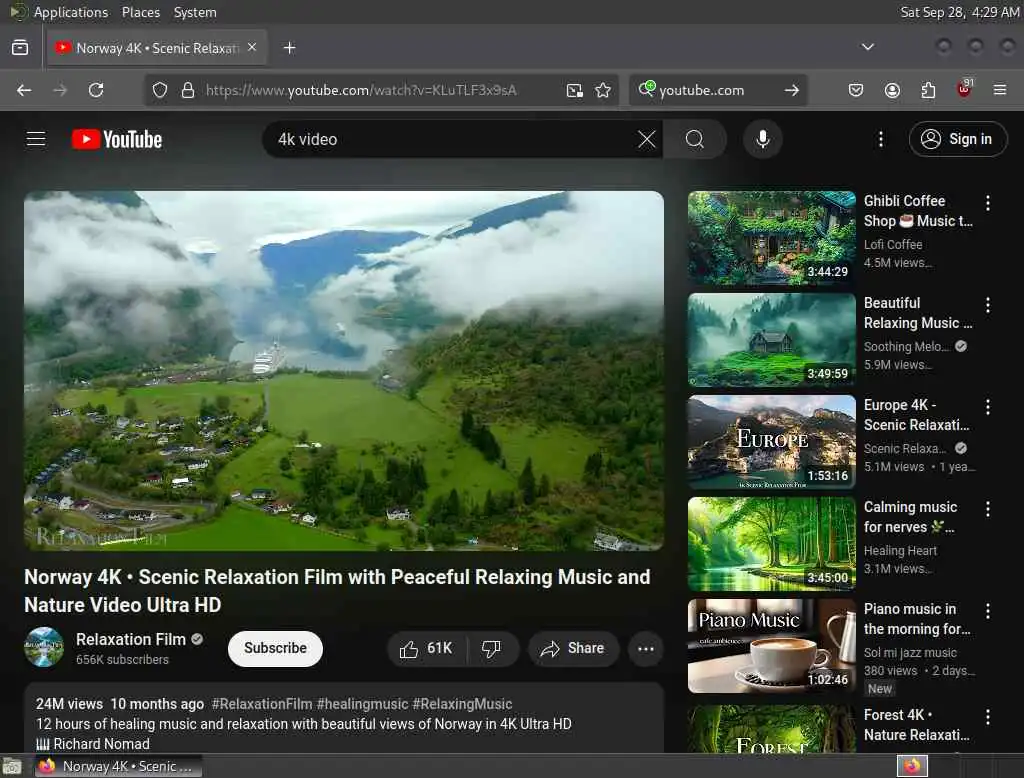This screenshot has width=1024, height=778.
Task: Click the browser address bar URL
Action: point(361,90)
